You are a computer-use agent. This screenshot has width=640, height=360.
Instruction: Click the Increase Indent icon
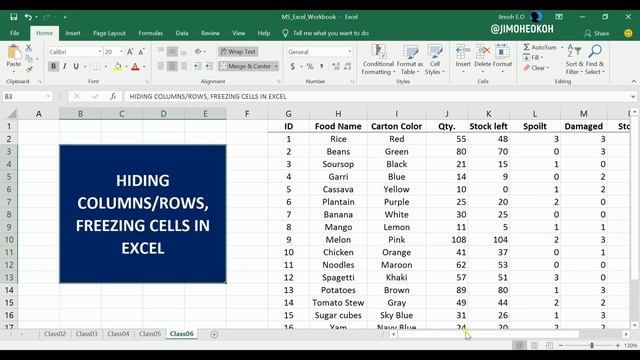click(208, 66)
